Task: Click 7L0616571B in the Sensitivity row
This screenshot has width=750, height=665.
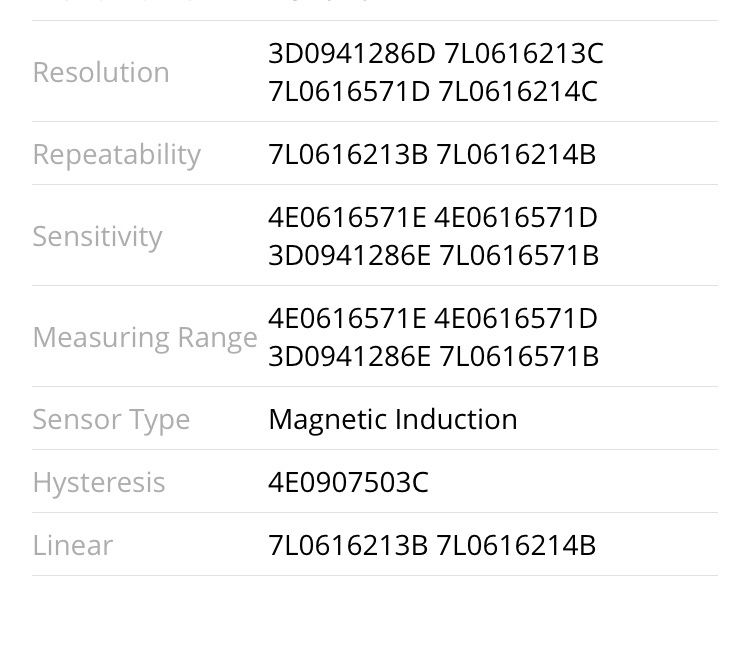Action: pos(519,255)
